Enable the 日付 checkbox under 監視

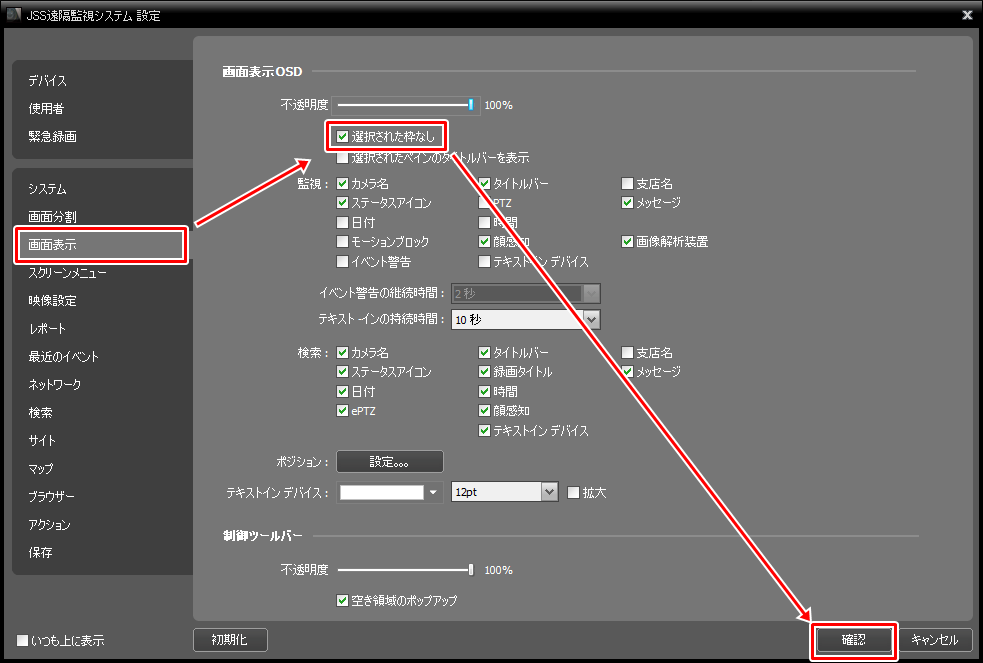pos(342,222)
